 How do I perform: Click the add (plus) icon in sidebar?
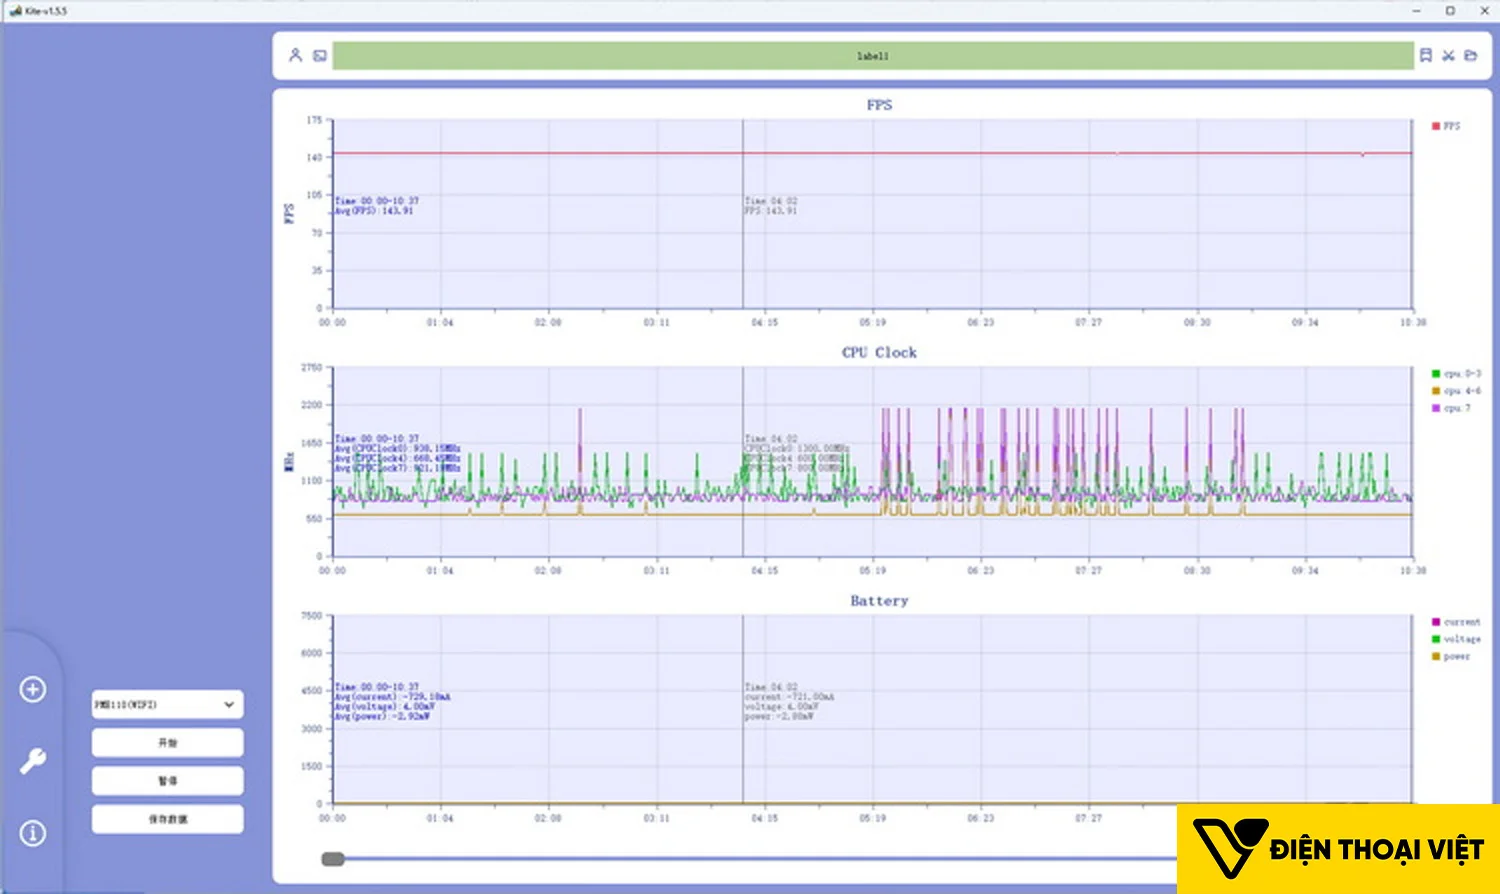(x=33, y=689)
